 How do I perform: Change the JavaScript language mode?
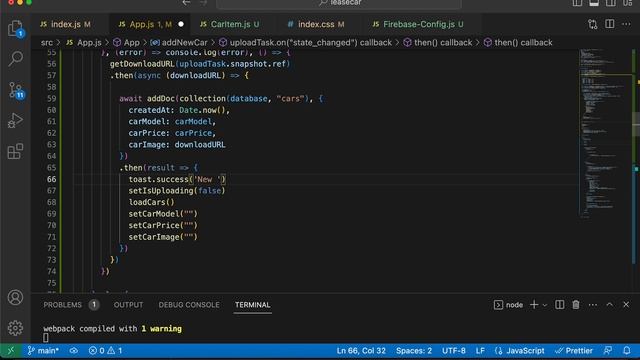point(520,351)
